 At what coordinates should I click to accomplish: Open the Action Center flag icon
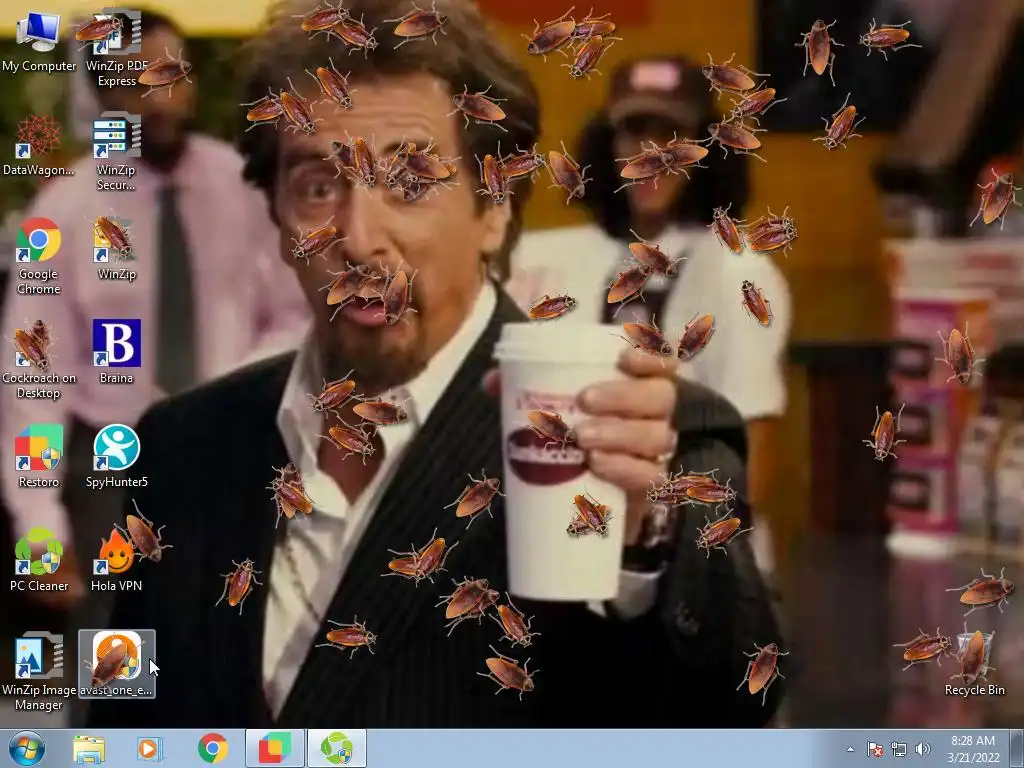point(874,749)
